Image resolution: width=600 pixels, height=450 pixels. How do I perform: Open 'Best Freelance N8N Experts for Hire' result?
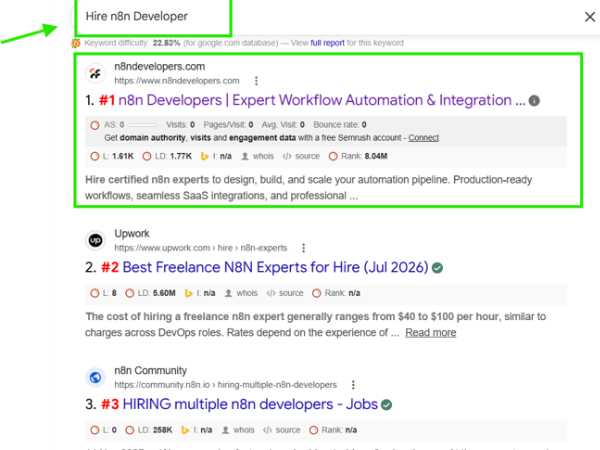(x=275, y=267)
